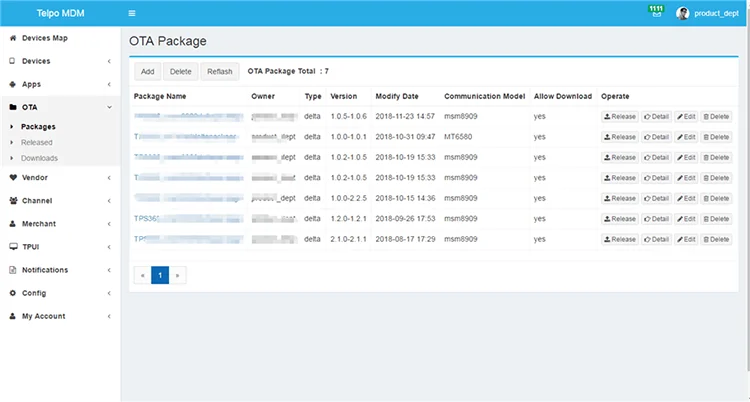Release the first package, version 1.0.5-1.0.6
750x402 pixels.
(x=620, y=117)
